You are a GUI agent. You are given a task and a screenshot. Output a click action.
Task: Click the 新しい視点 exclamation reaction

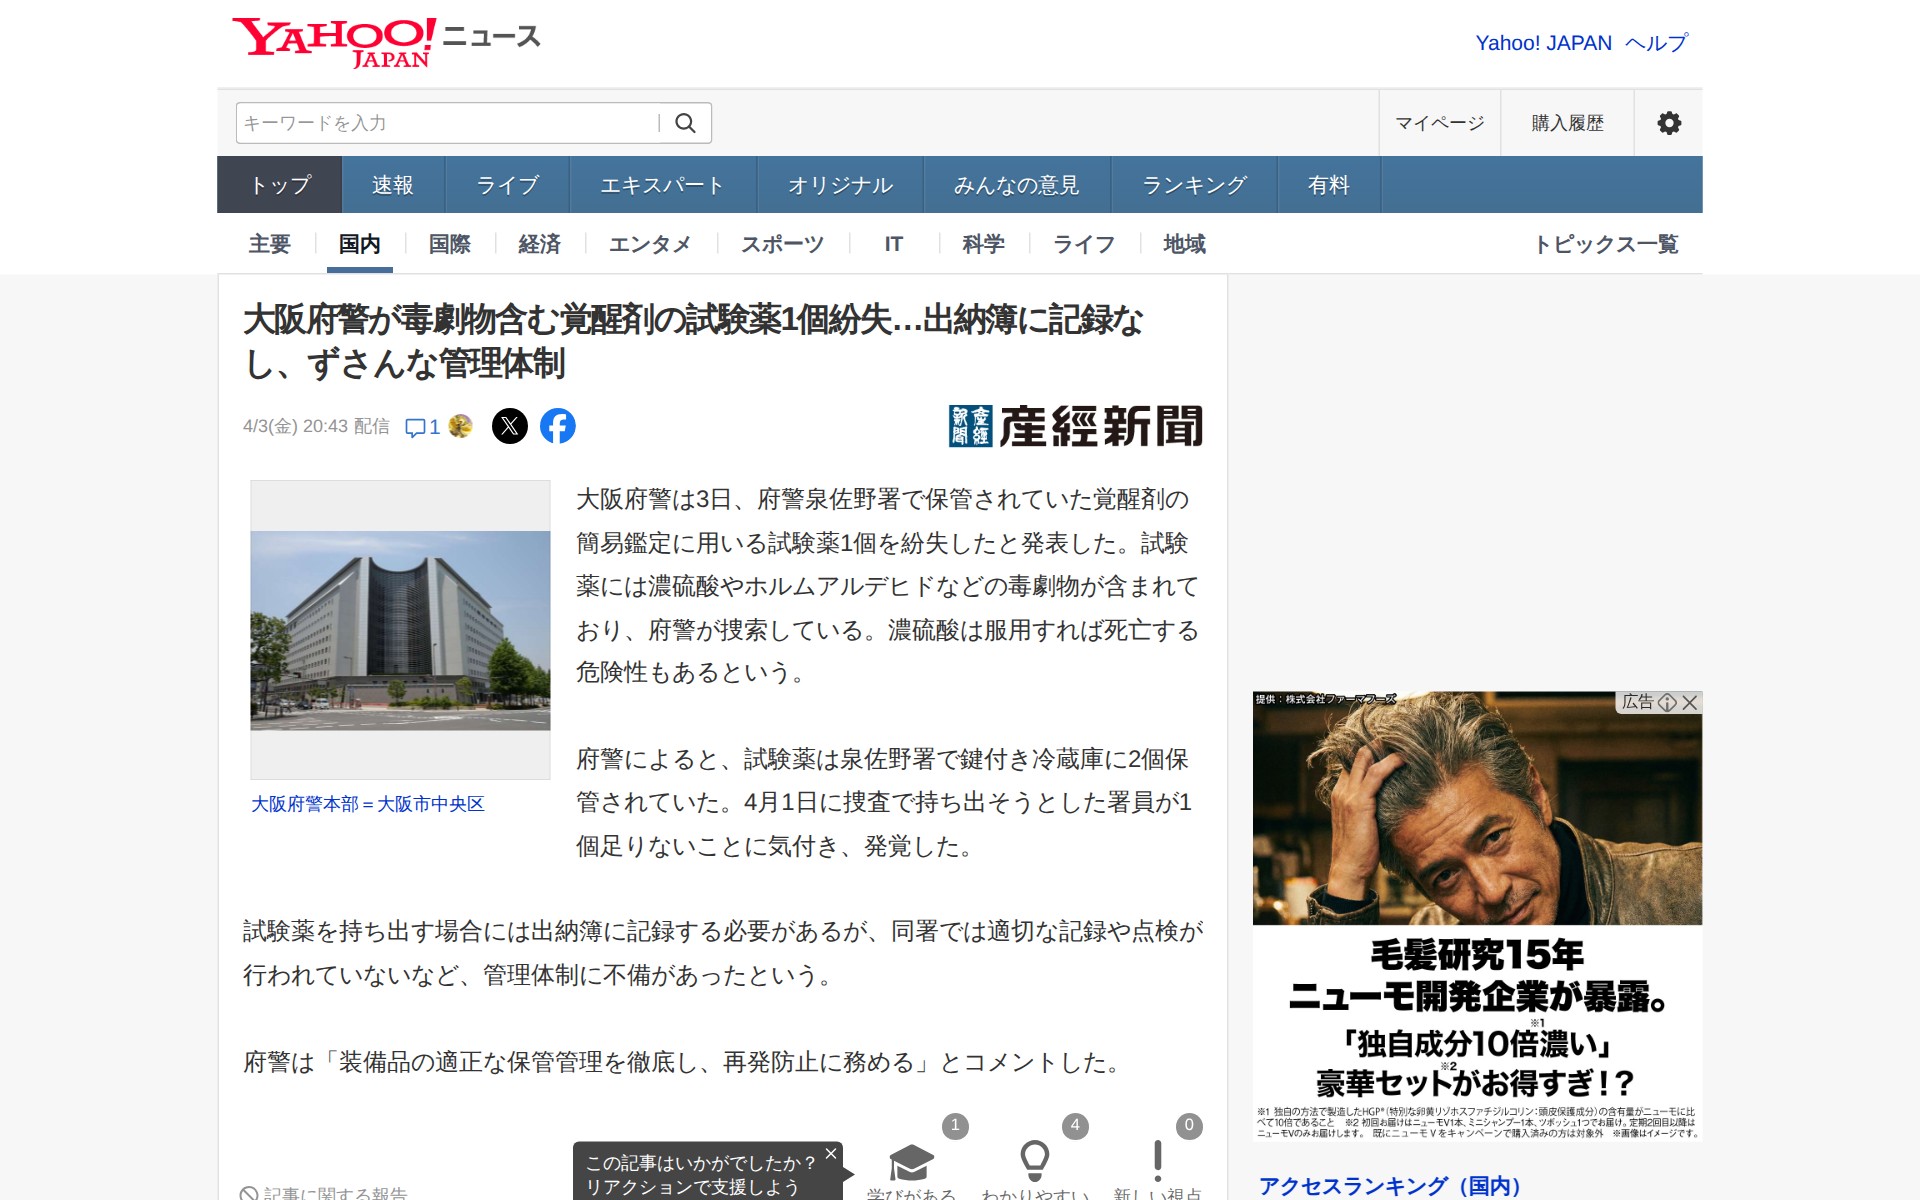1157,1160
